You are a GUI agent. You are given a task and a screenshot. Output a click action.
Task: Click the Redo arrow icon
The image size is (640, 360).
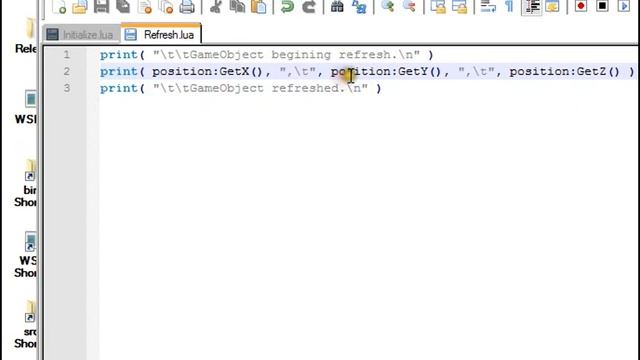click(x=309, y=7)
